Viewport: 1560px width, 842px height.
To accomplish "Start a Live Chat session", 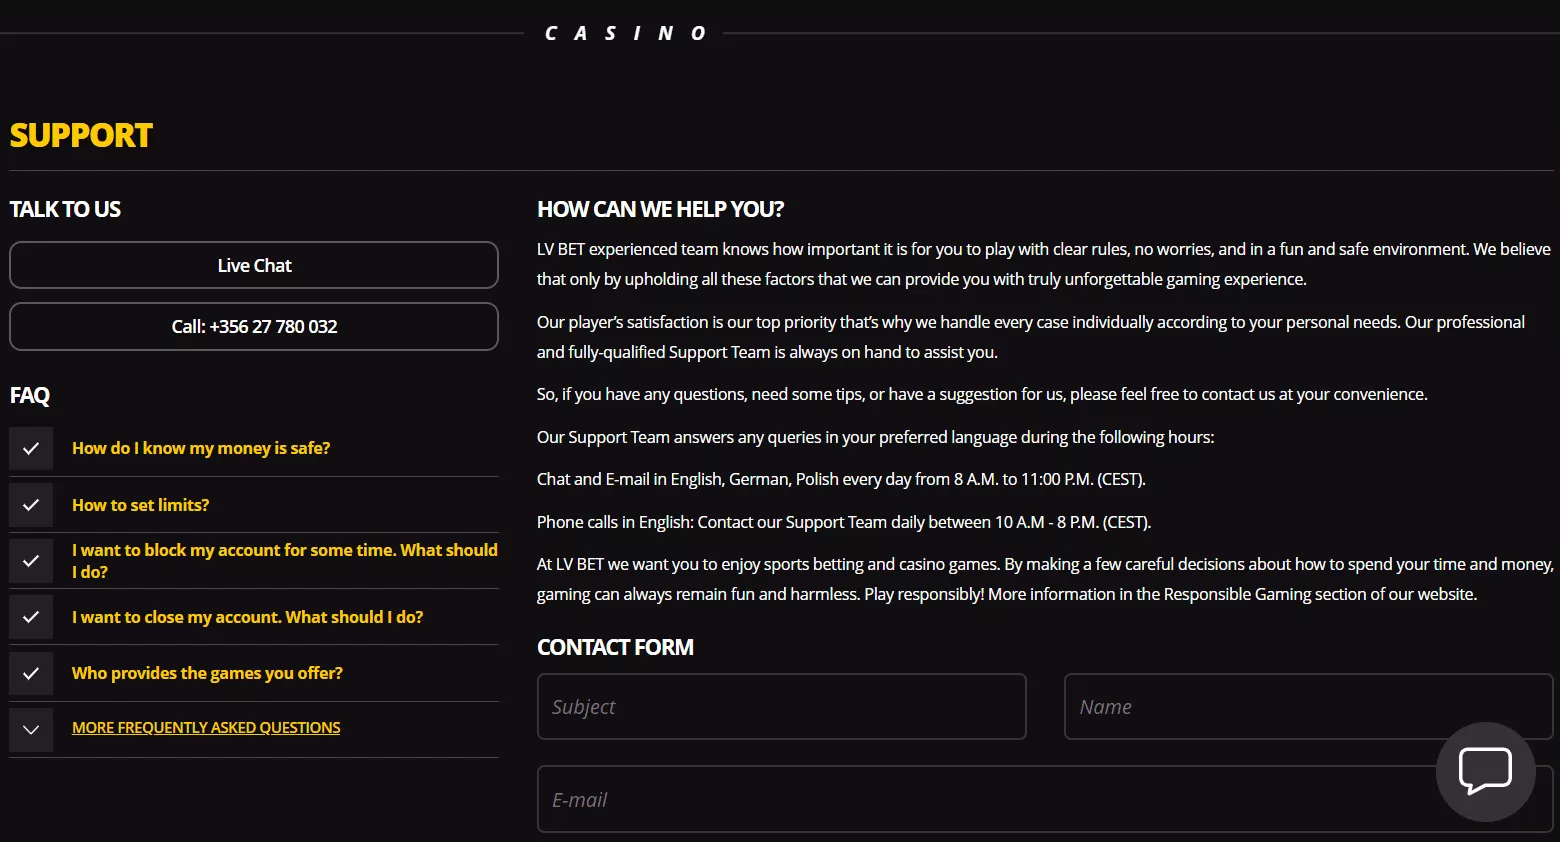I will click(254, 265).
